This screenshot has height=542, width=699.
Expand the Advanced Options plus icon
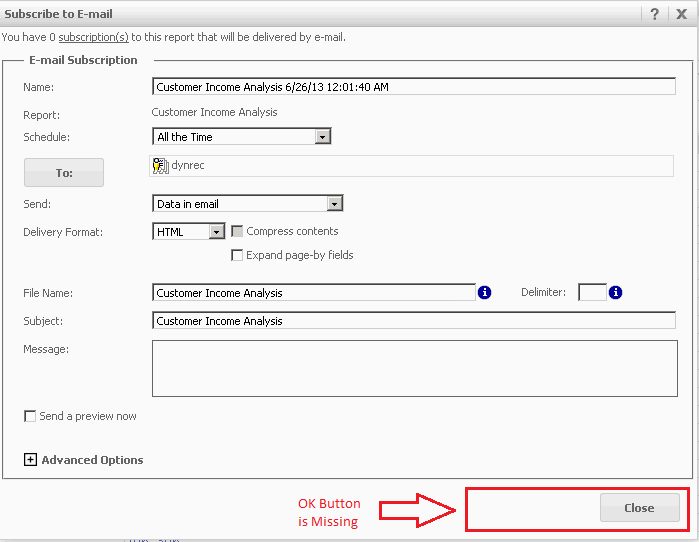30,460
